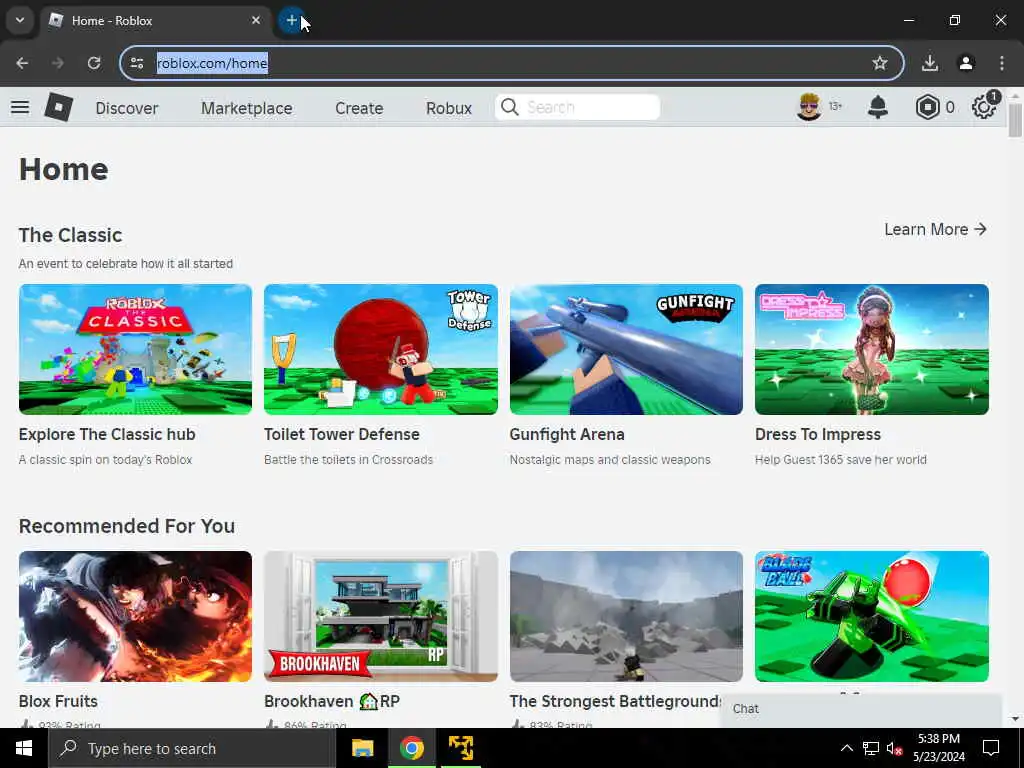Open File Explorer from taskbar
Image resolution: width=1024 pixels, height=768 pixels.
[x=362, y=748]
